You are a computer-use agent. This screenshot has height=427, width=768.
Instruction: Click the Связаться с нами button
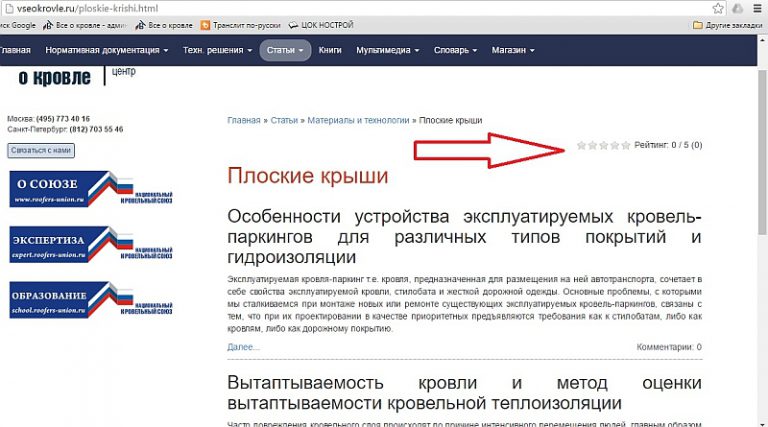pyautogui.click(x=41, y=150)
